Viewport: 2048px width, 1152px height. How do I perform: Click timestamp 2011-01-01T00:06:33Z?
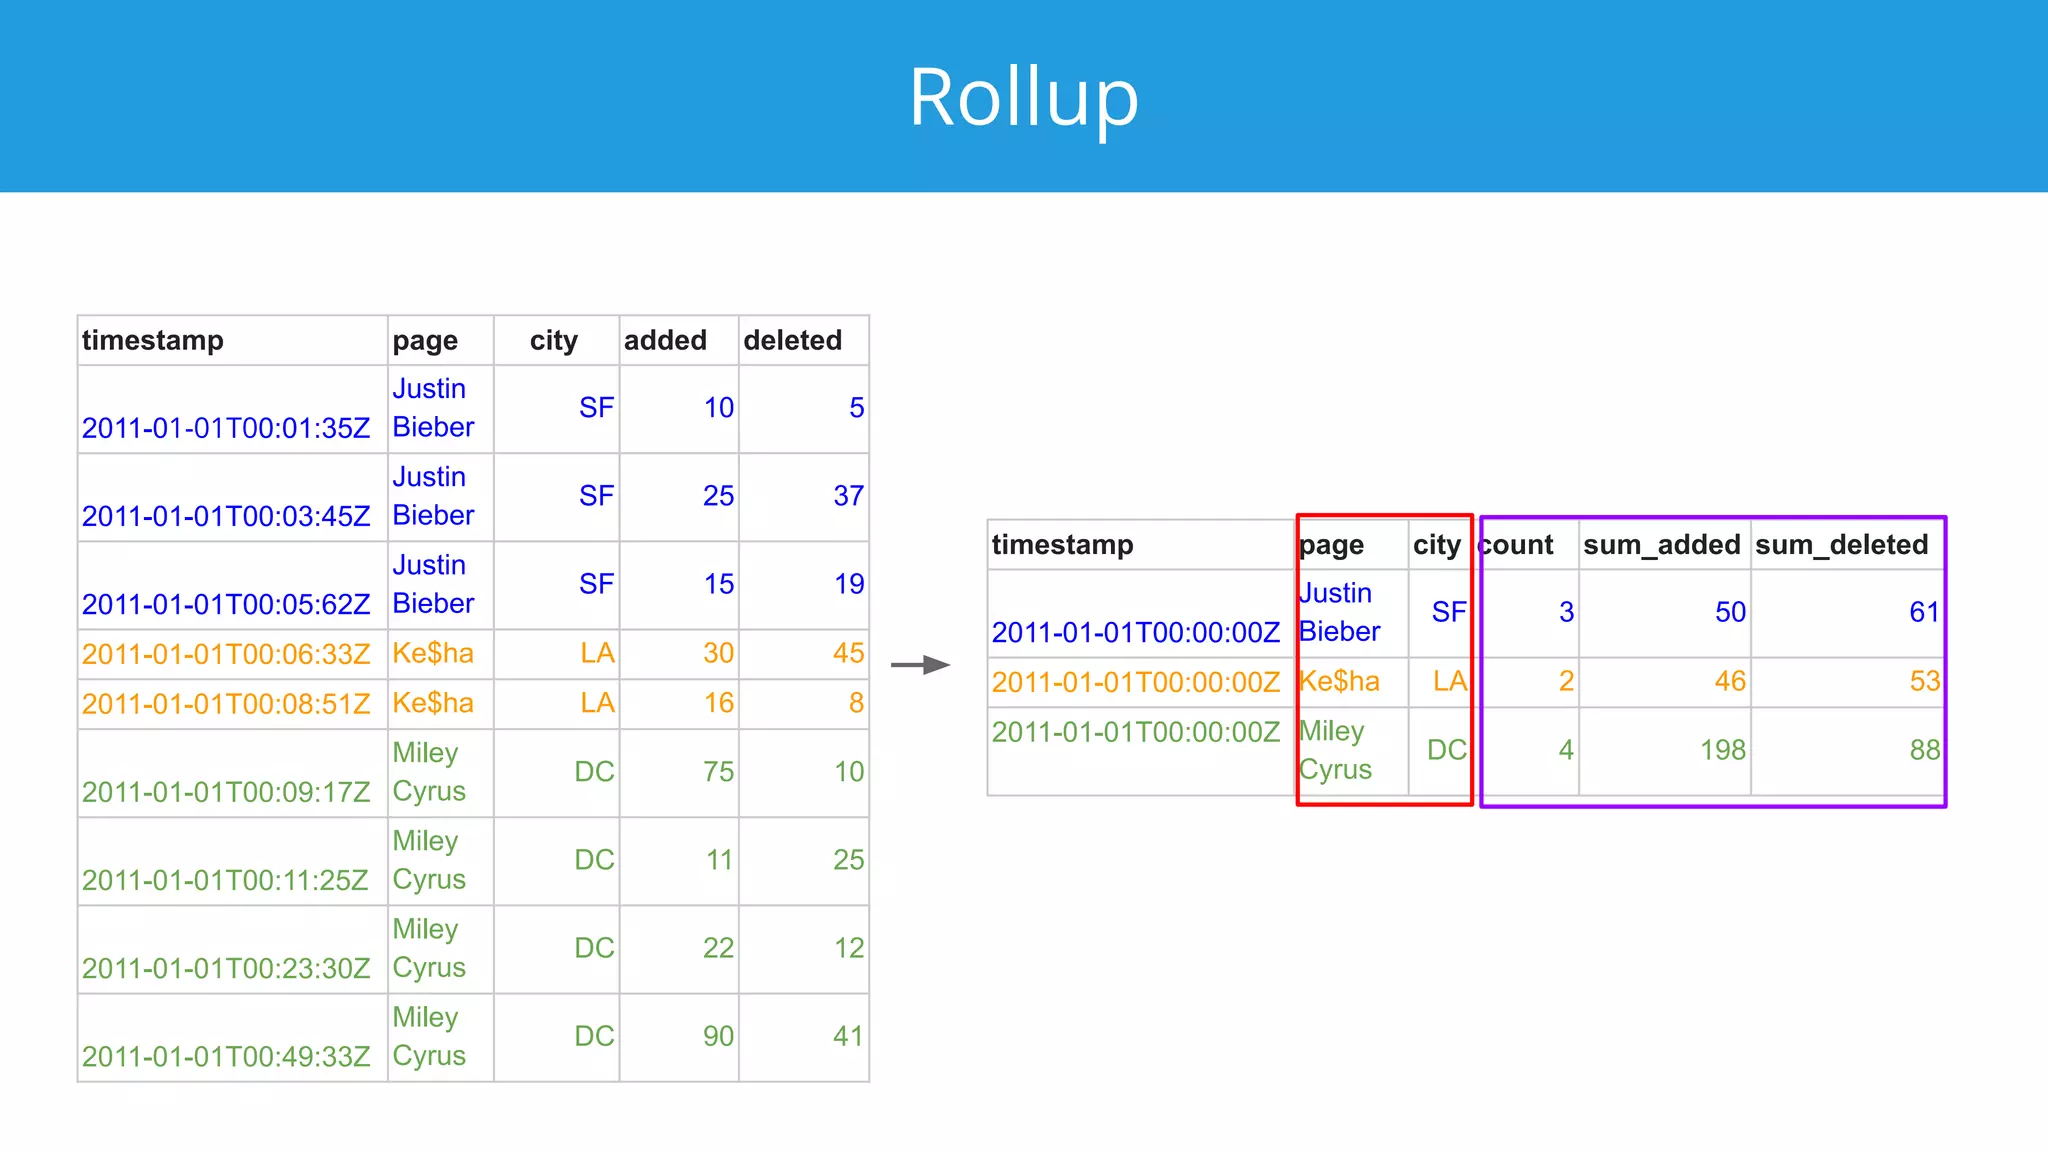(226, 654)
